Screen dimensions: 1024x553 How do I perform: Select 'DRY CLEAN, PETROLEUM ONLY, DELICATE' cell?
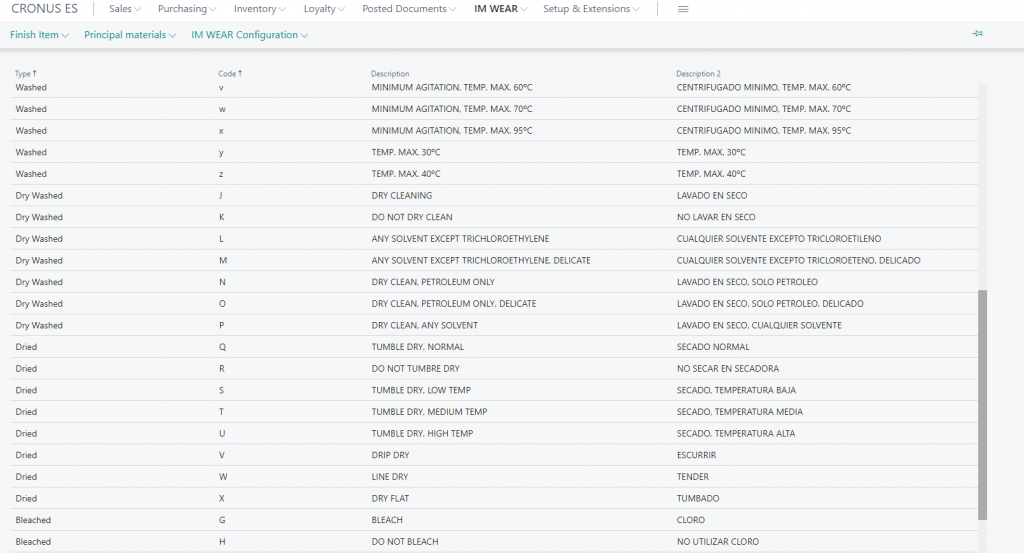(x=454, y=303)
